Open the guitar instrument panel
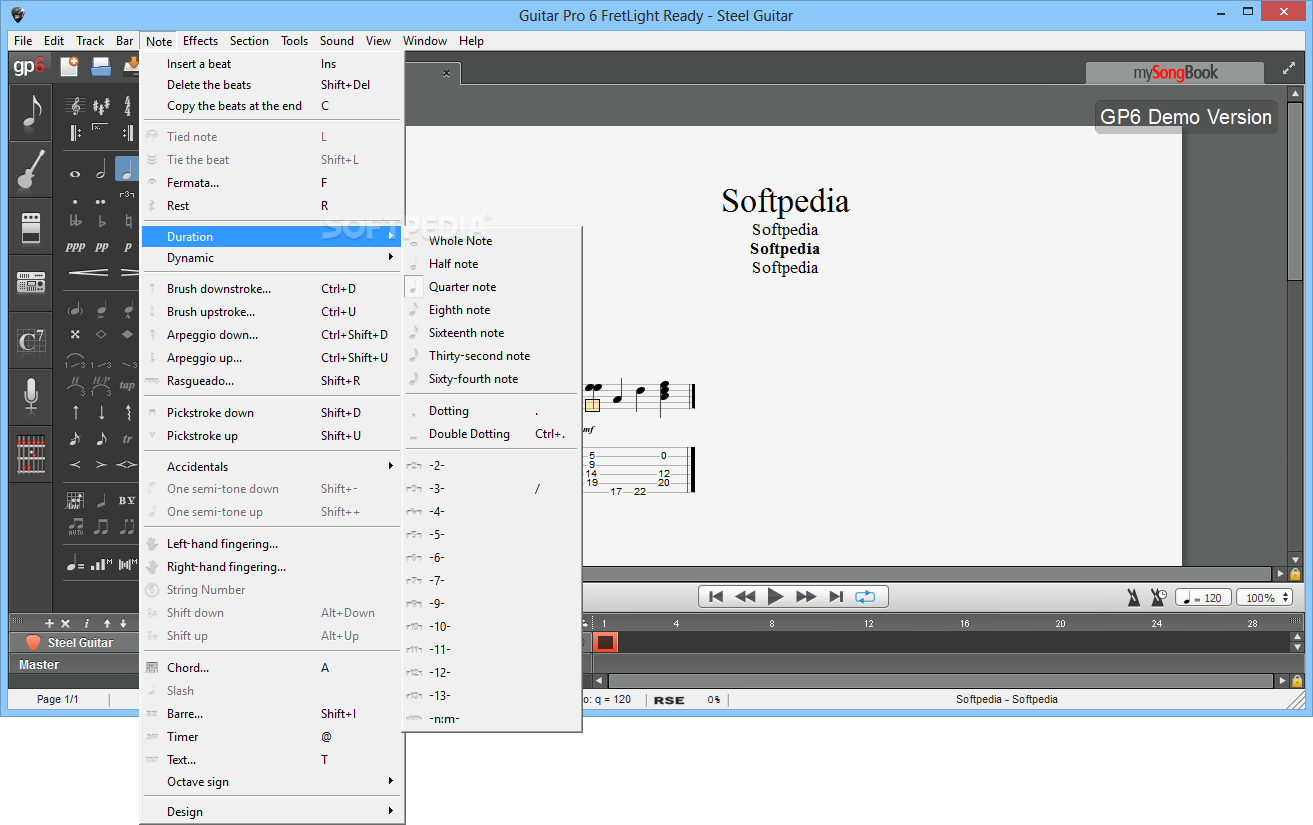Viewport: 1313px width, 825px height. pyautogui.click(x=31, y=170)
